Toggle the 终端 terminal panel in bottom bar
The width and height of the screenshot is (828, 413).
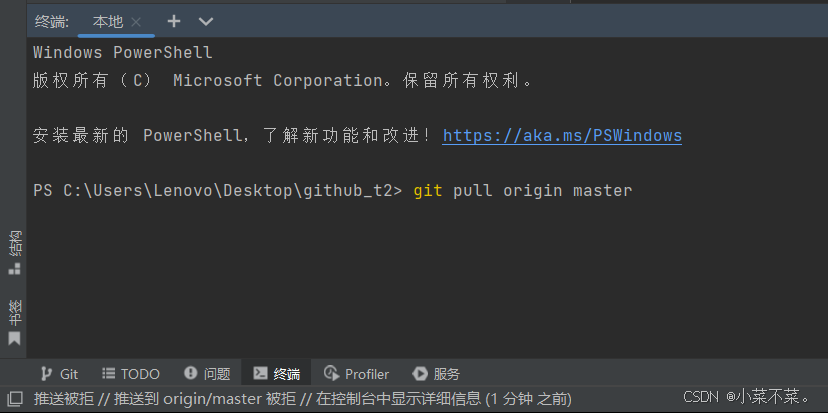[x=277, y=374]
